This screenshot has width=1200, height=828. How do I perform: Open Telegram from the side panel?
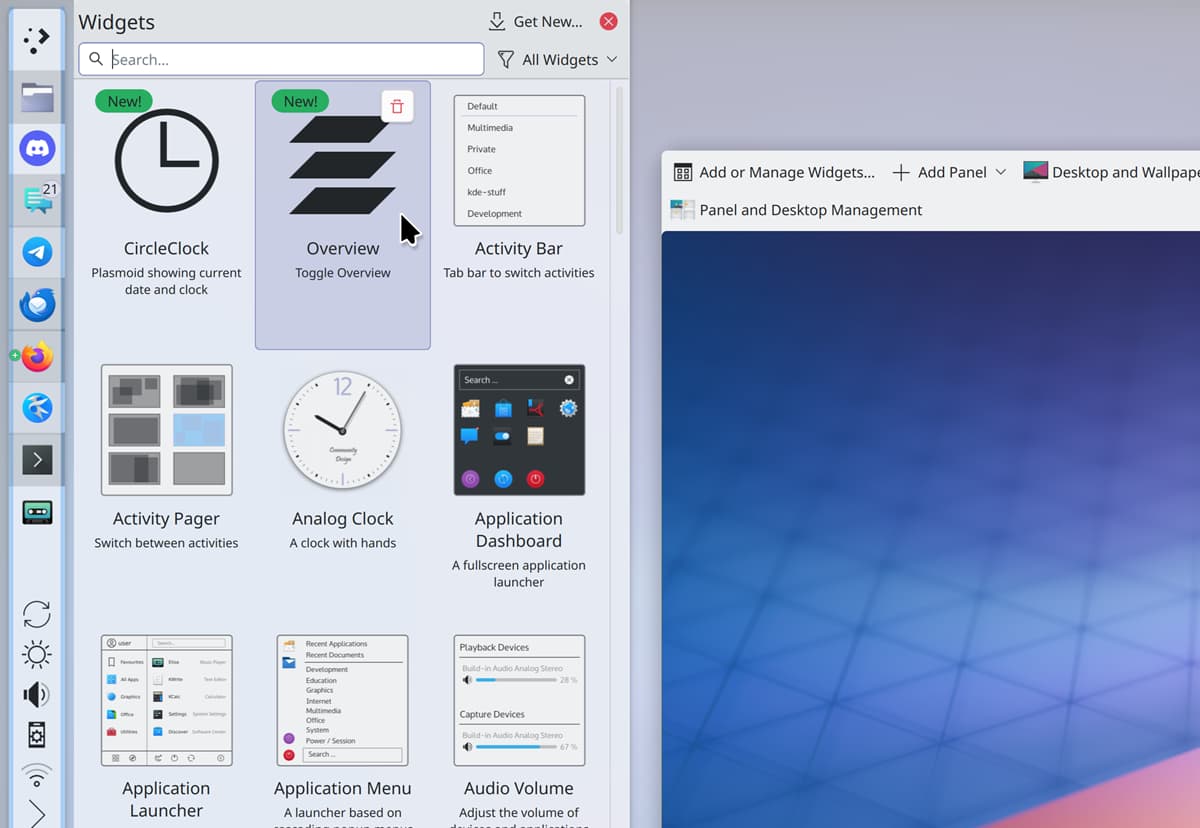37,252
